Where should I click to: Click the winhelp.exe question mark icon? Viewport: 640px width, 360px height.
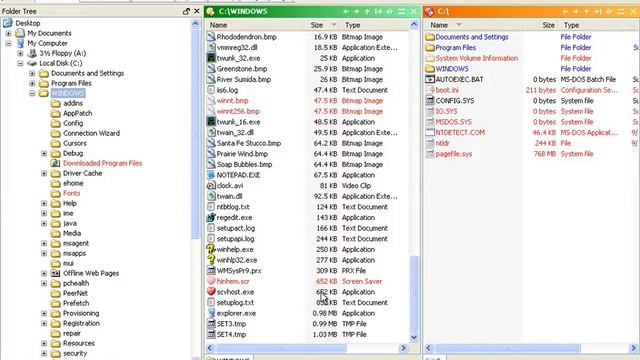point(211,249)
